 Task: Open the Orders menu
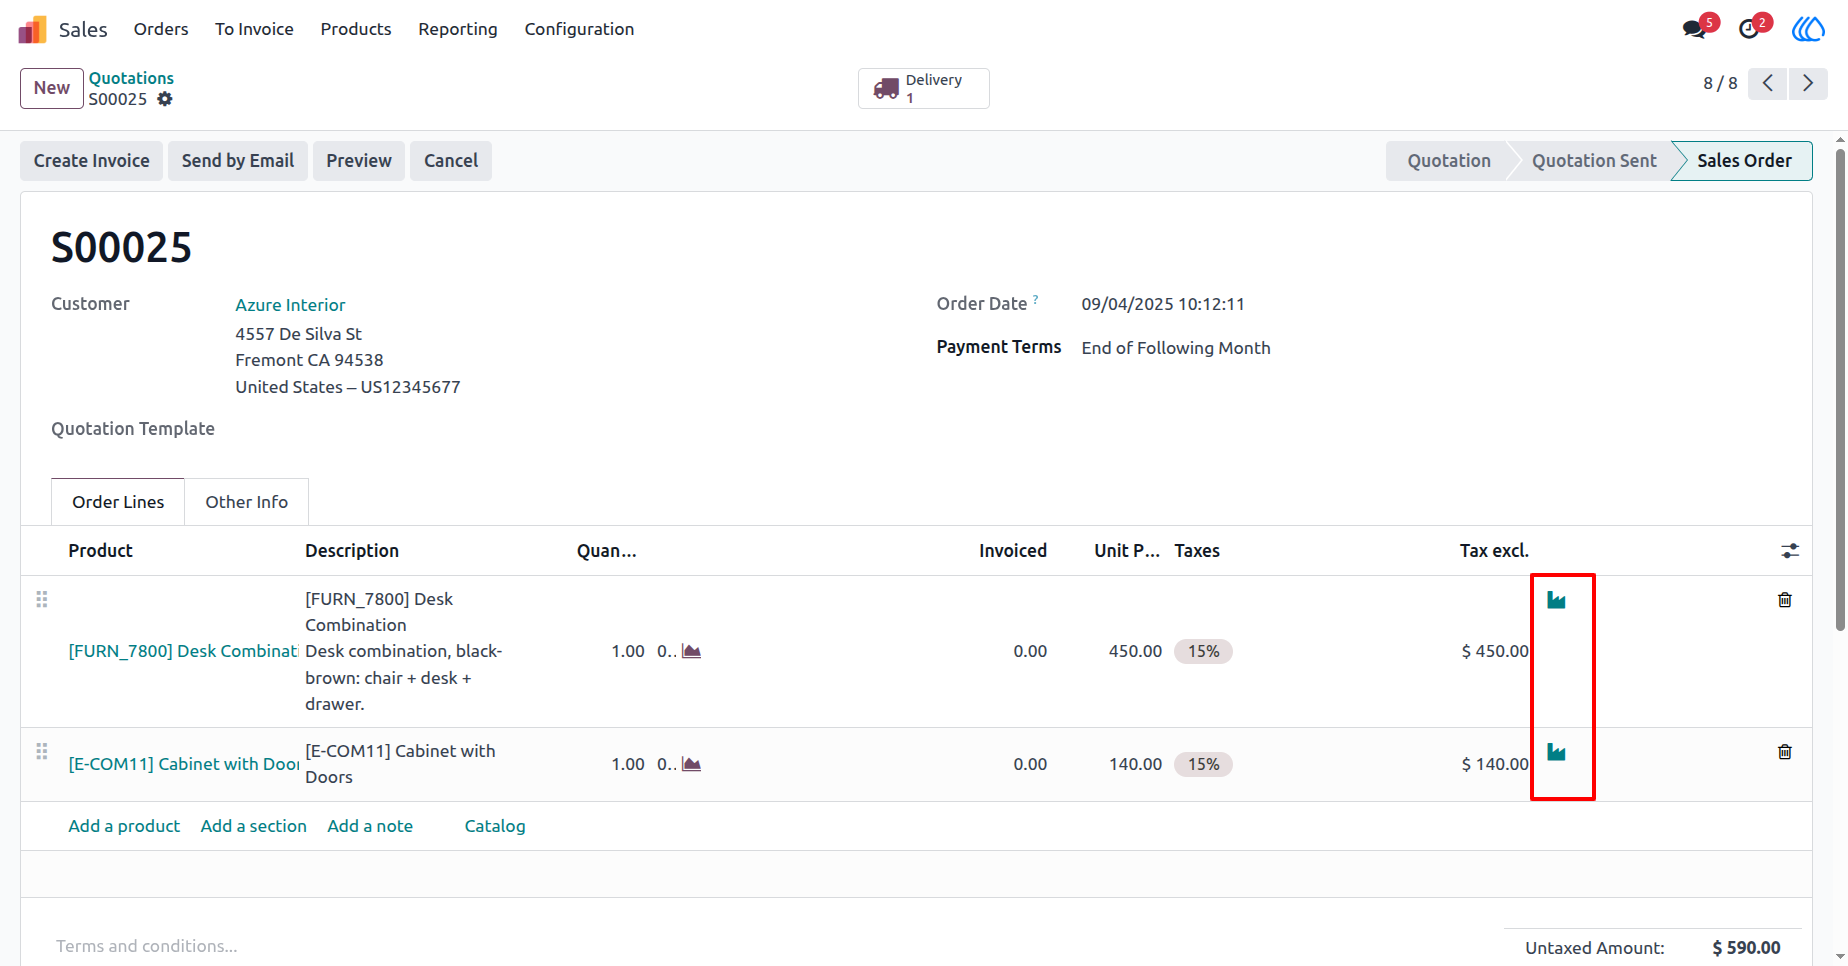pos(161,29)
